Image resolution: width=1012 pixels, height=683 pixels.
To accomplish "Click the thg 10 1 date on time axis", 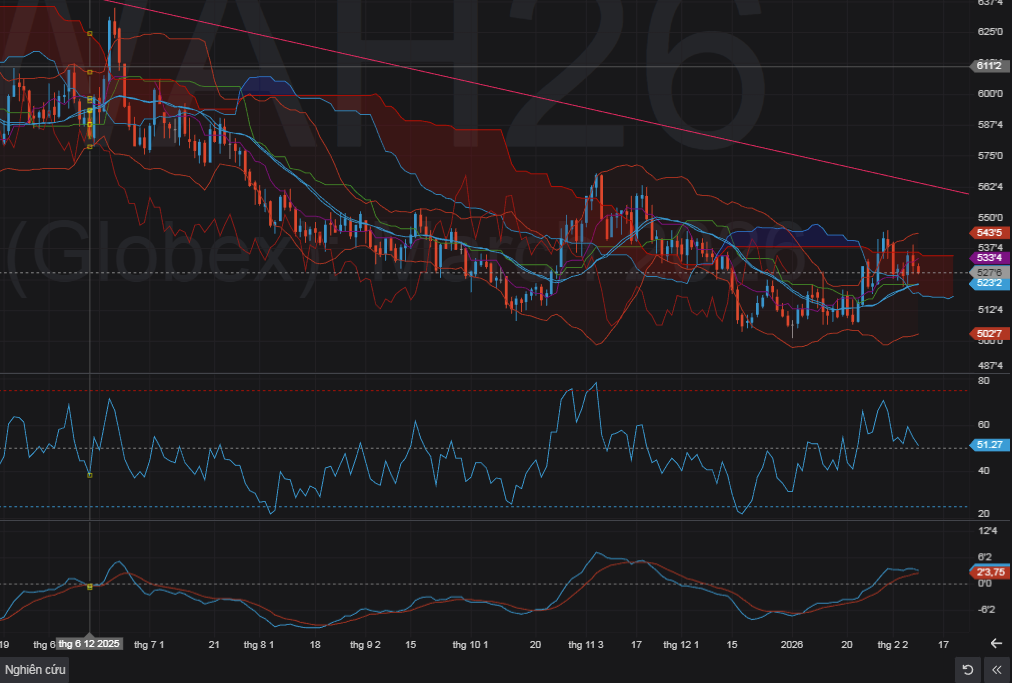I will pyautogui.click(x=470, y=645).
